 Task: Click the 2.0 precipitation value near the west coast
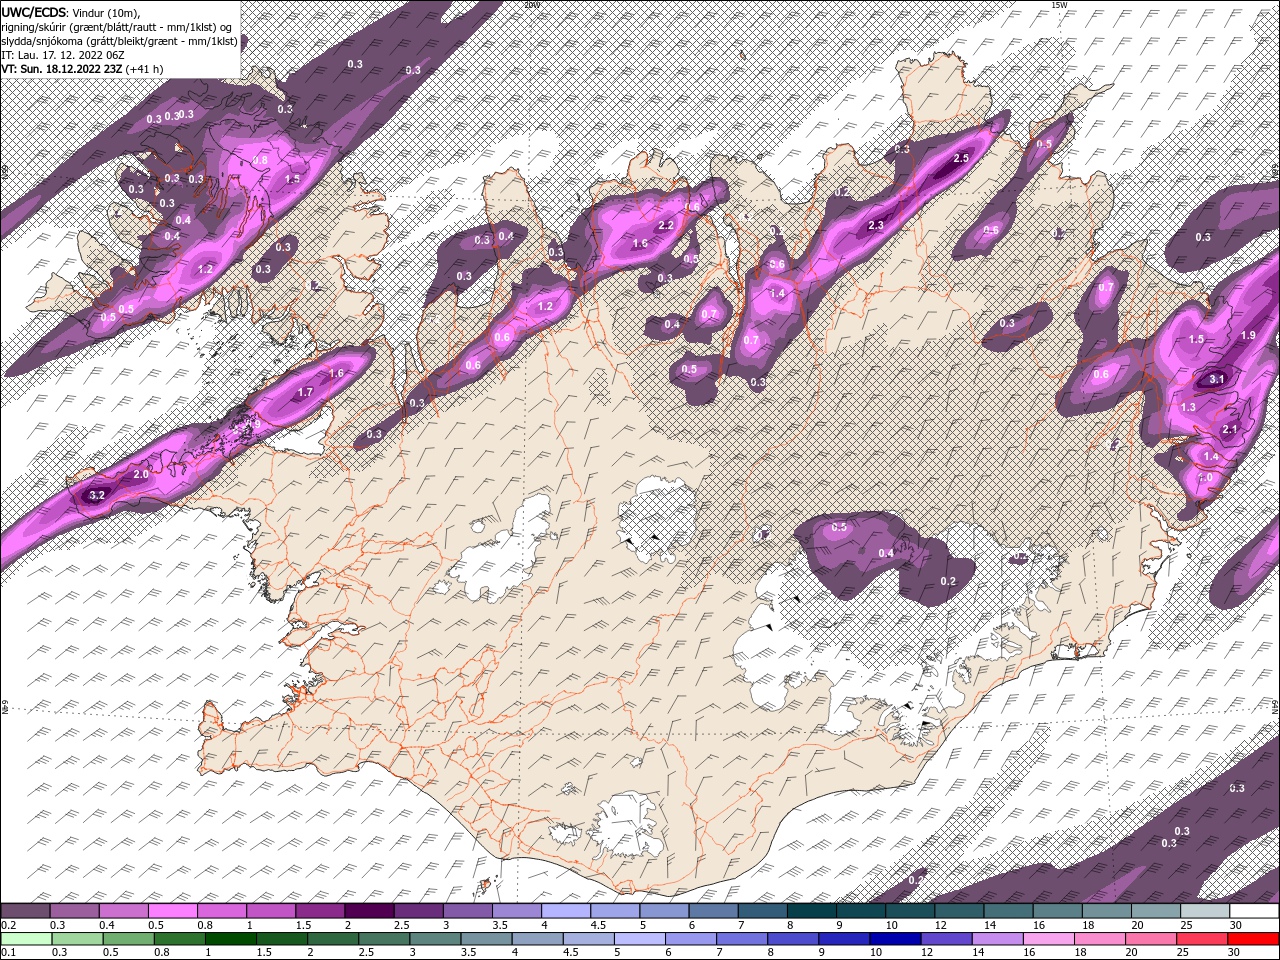[x=141, y=474]
